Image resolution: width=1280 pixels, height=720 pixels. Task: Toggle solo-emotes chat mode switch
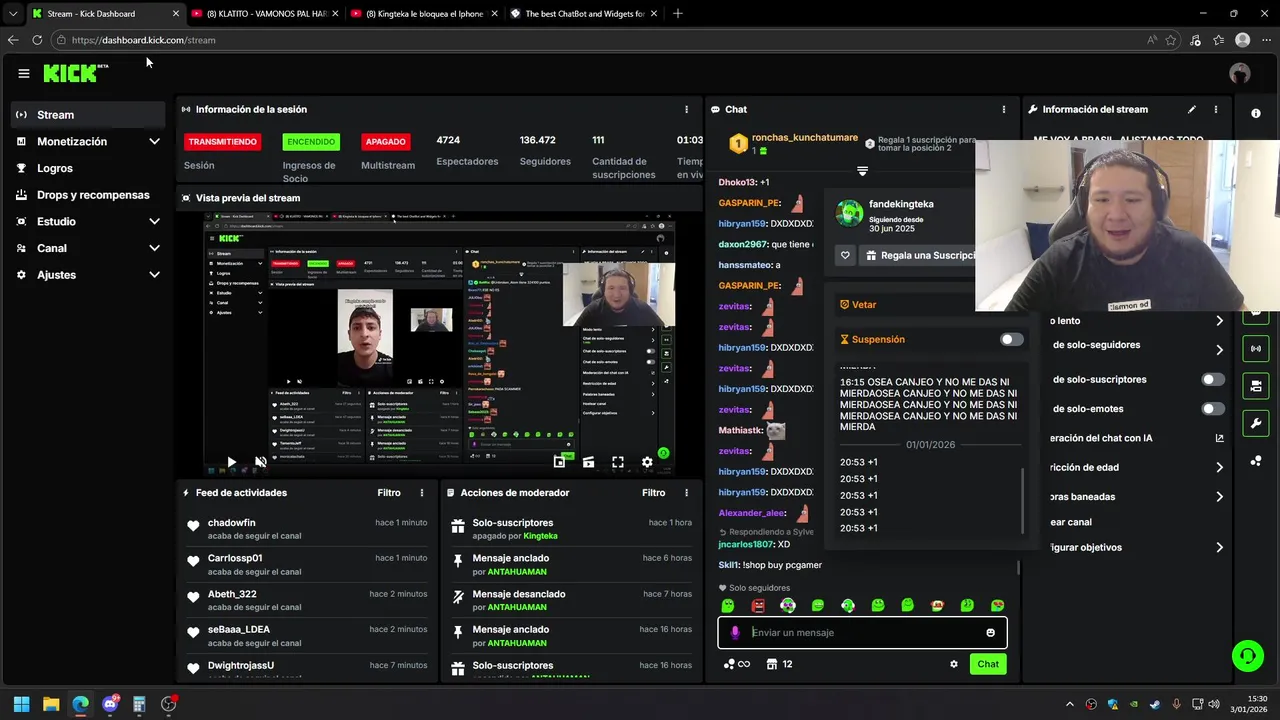click(x=1213, y=408)
